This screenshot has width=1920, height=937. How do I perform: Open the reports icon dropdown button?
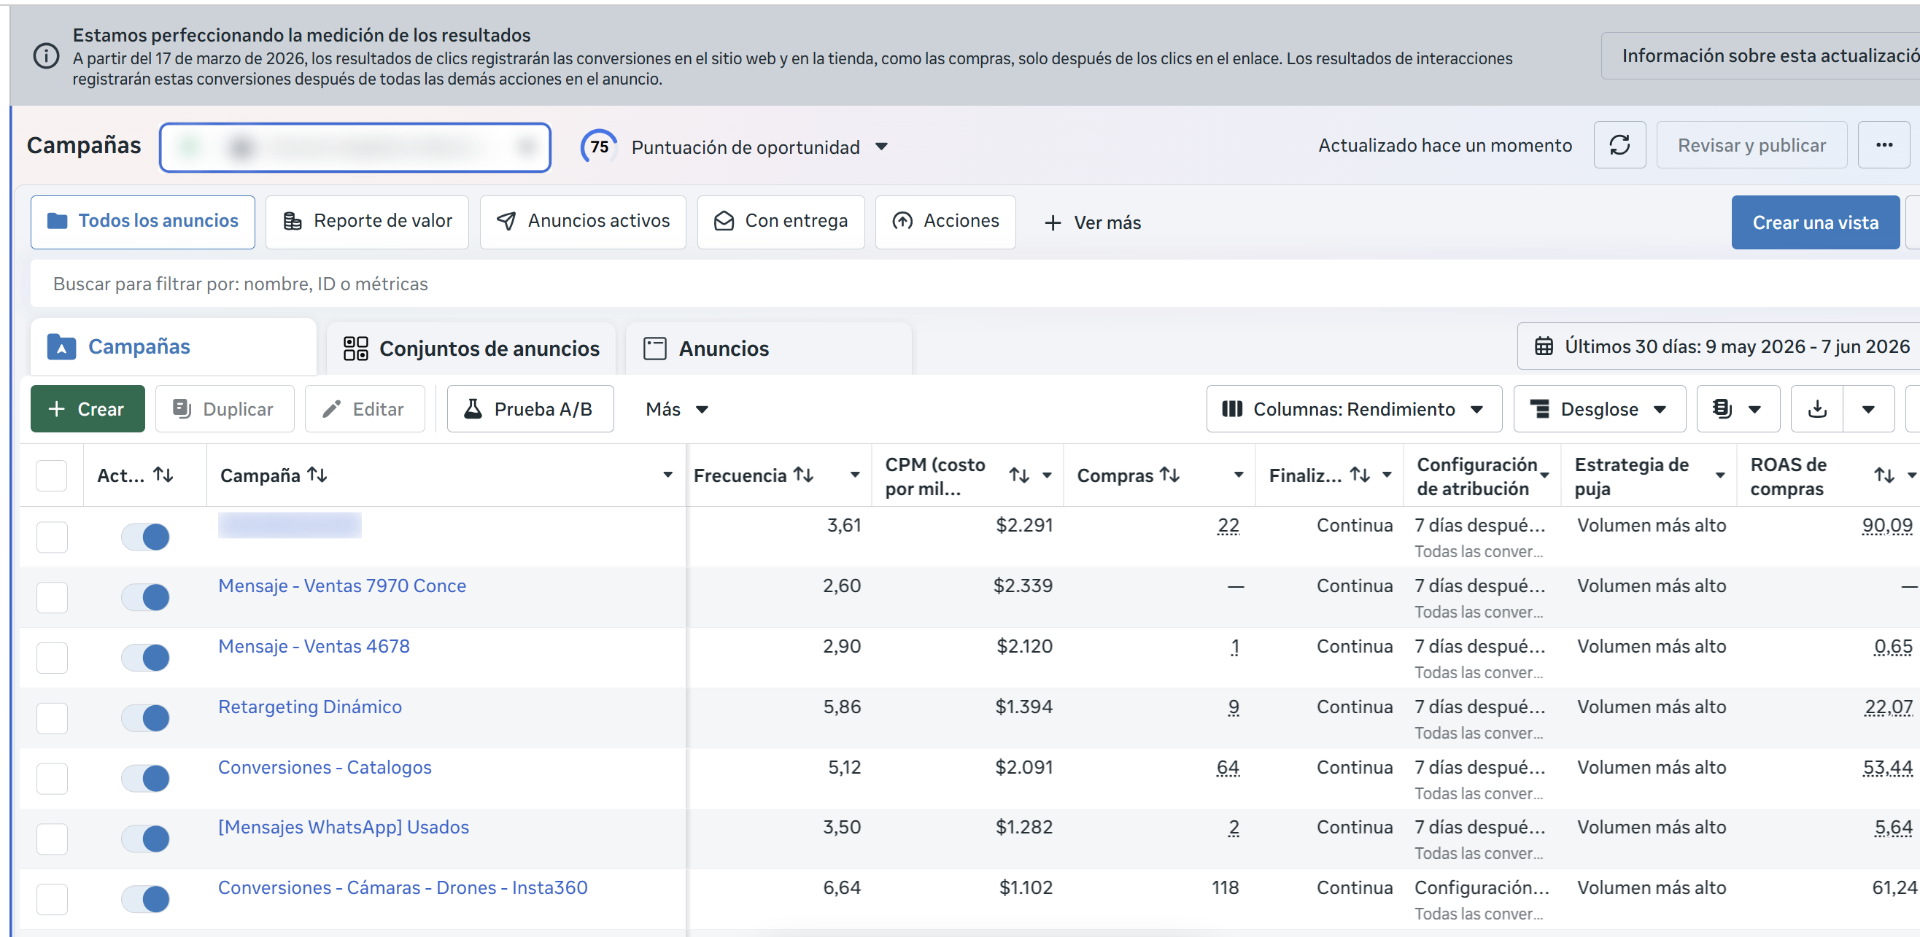(x=1738, y=409)
